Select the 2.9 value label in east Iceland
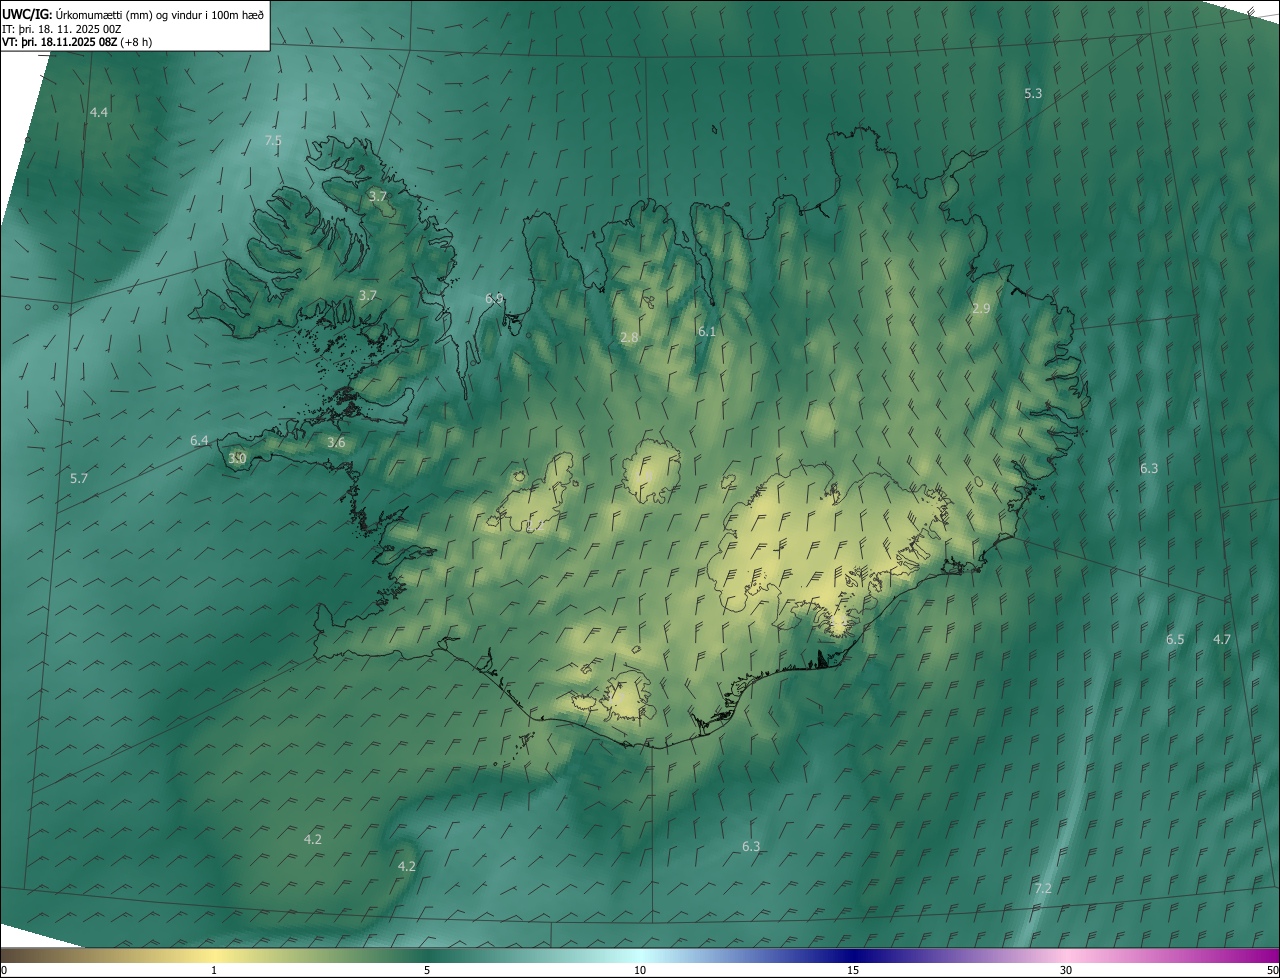Viewport: 1280px width, 978px height. [980, 309]
